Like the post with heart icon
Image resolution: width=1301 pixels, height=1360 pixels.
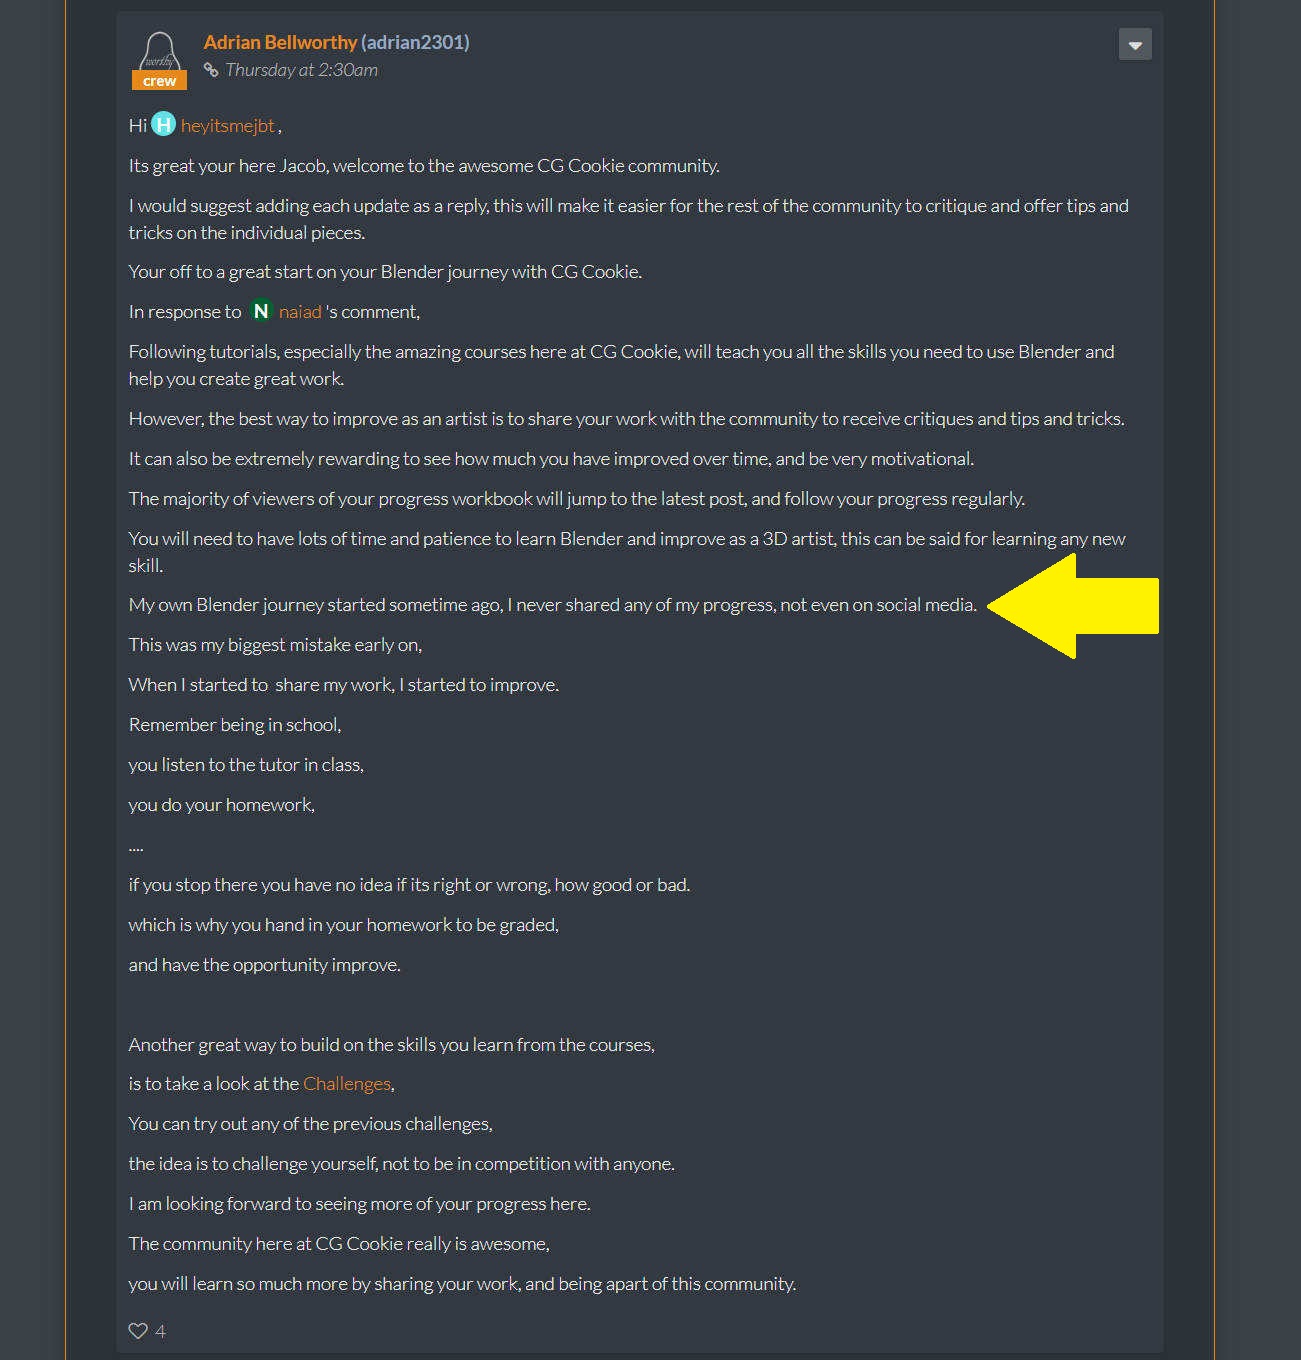click(138, 1331)
